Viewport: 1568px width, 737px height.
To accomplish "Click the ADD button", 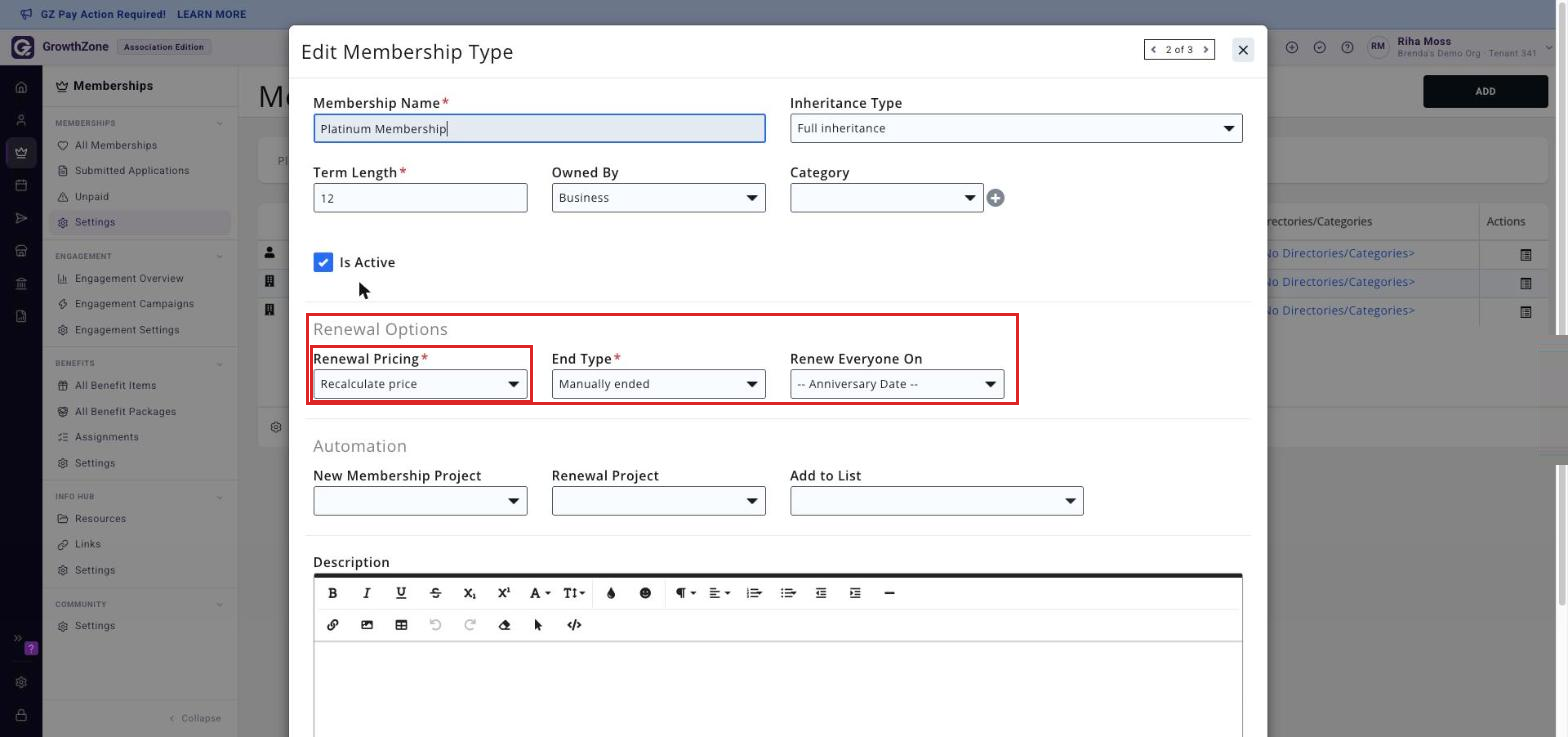I will tap(1485, 91).
